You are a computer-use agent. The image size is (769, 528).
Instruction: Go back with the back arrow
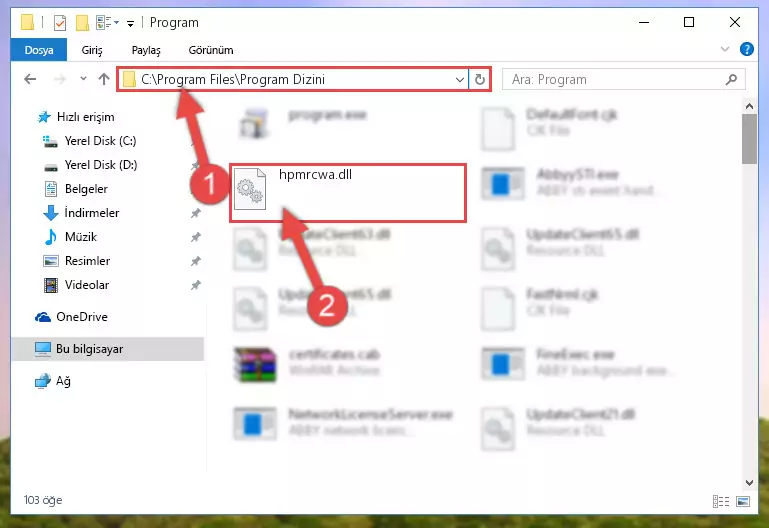point(30,79)
